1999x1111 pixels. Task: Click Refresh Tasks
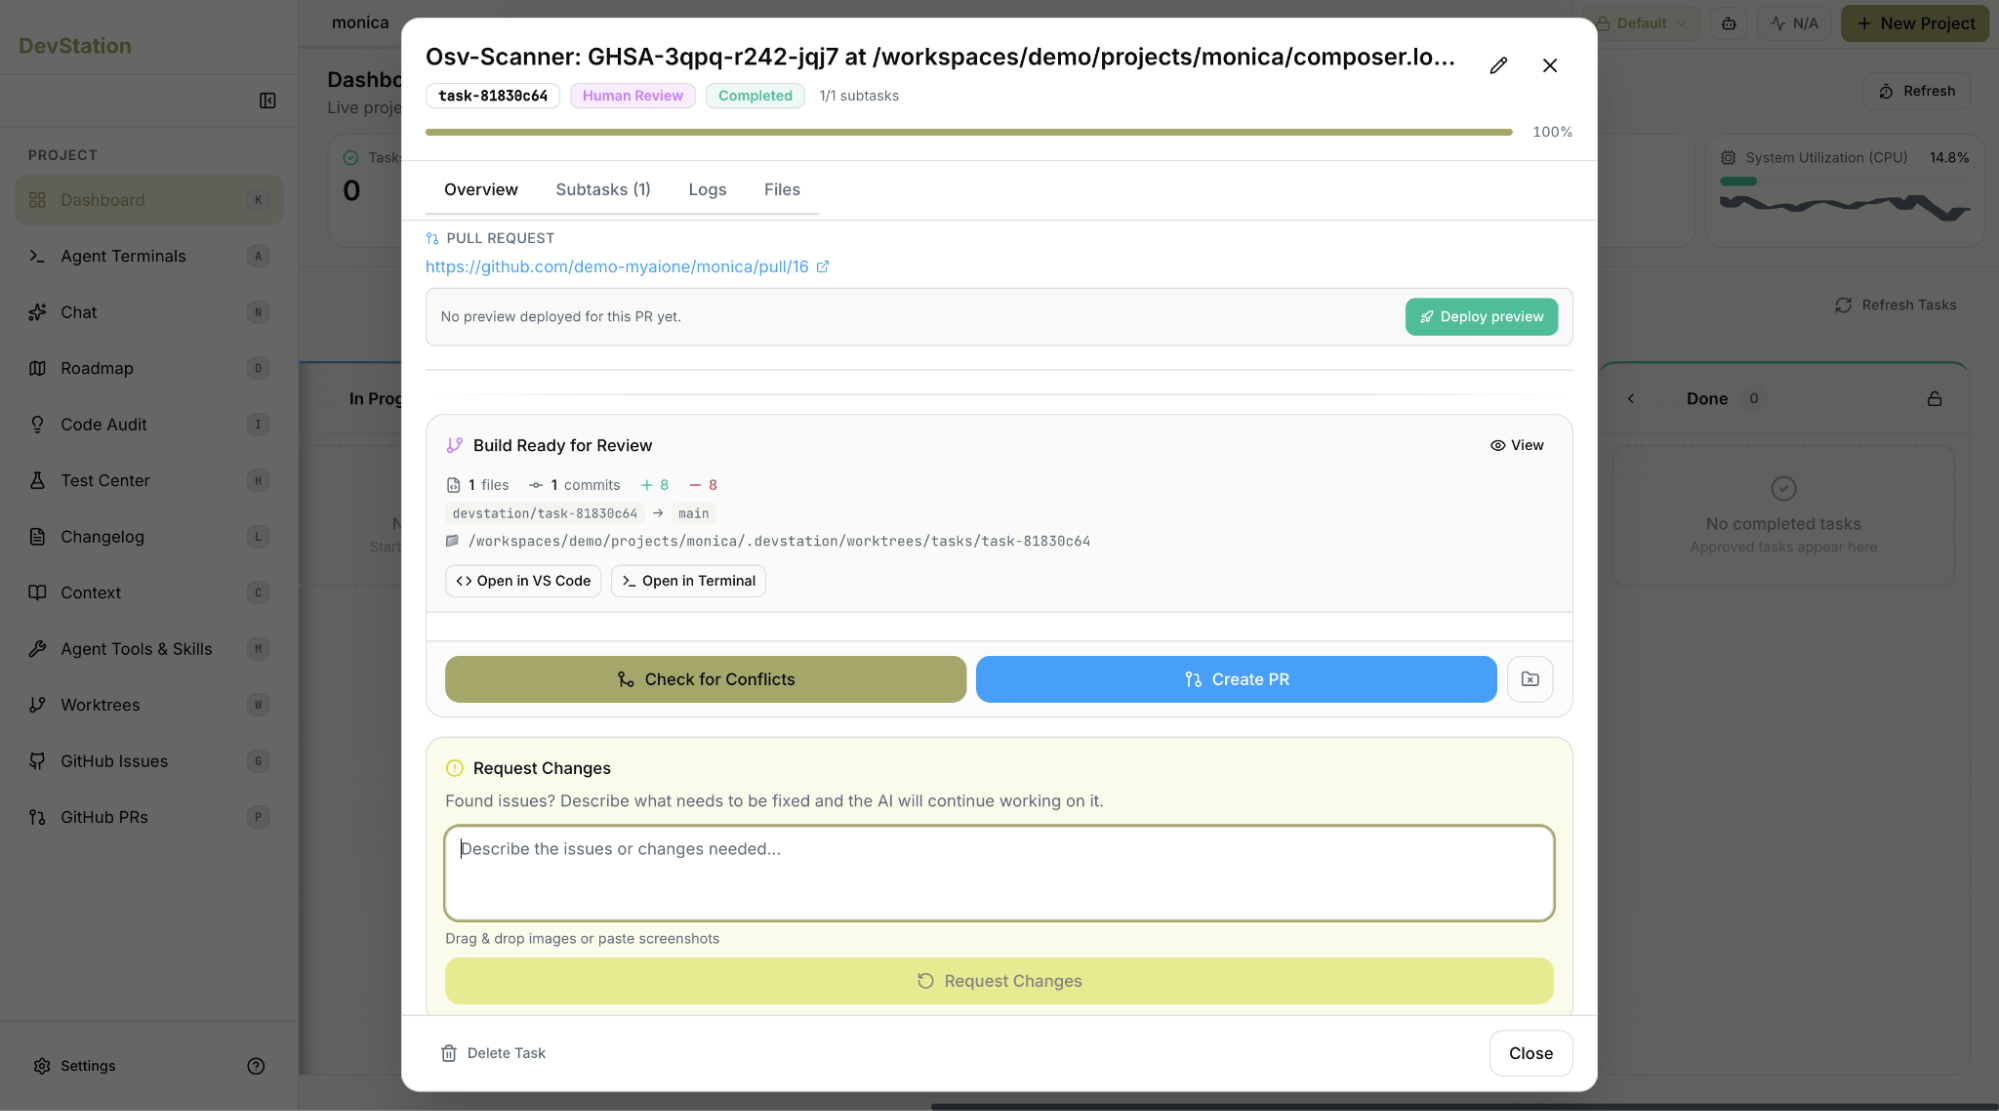(x=1896, y=305)
